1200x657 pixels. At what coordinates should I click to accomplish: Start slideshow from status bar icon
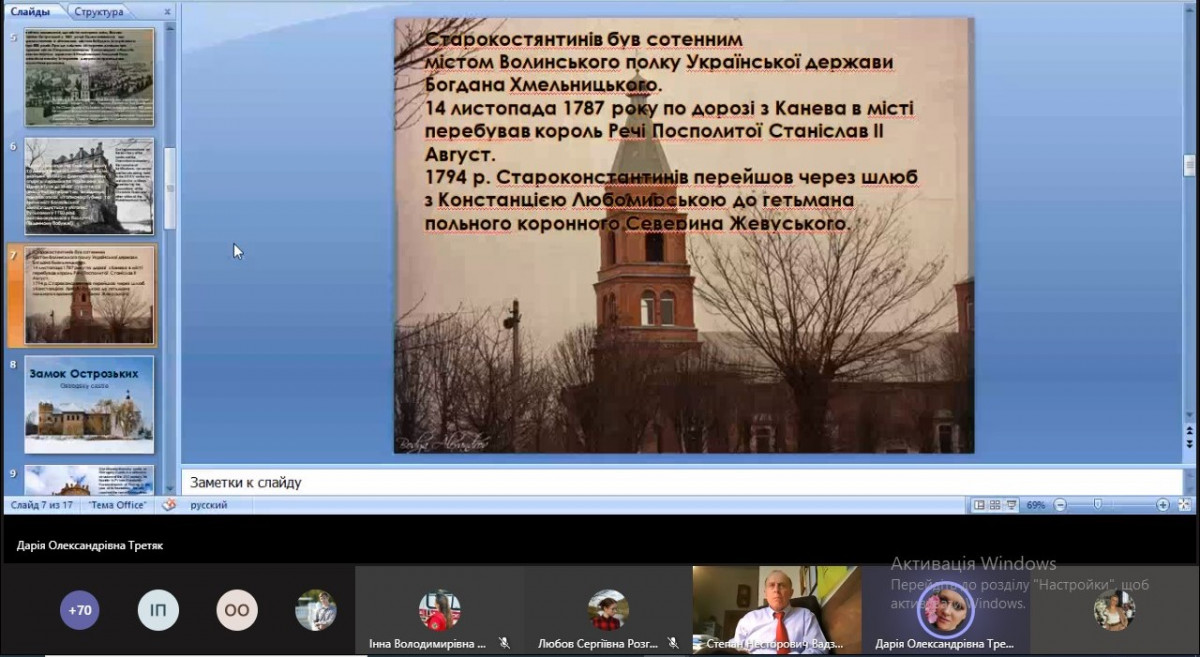1013,506
